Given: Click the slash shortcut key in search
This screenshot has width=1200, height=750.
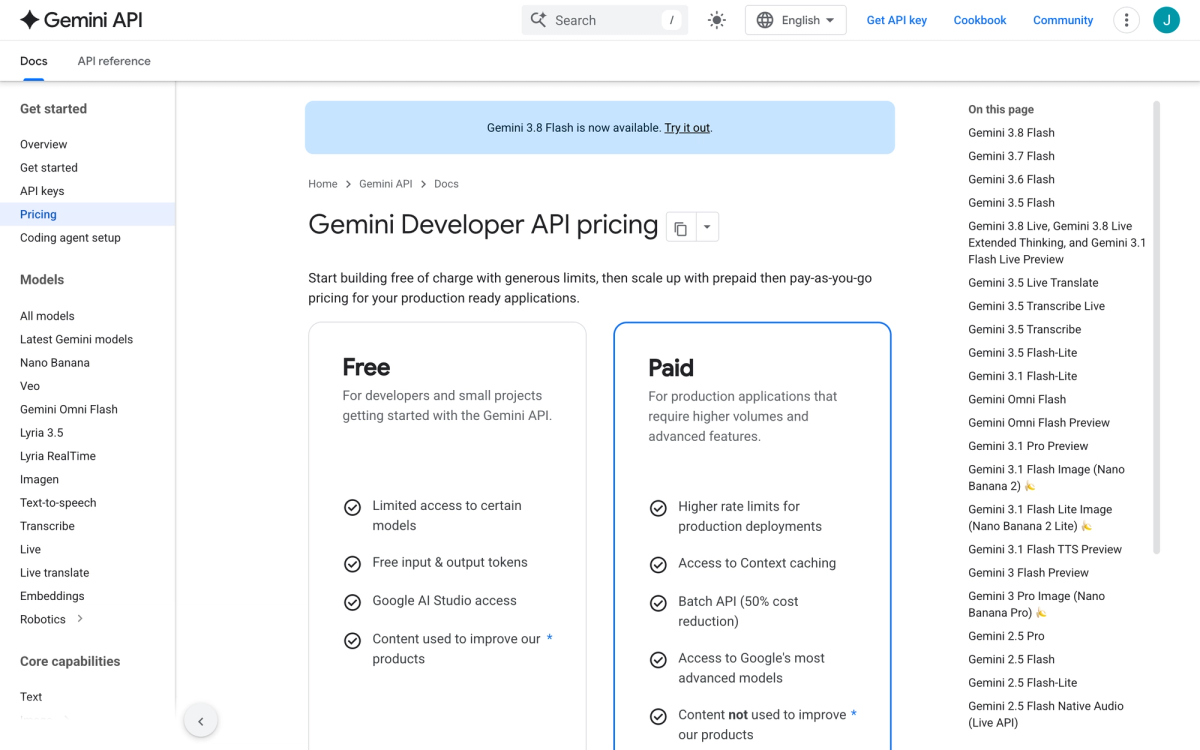Looking at the screenshot, I should pos(672,20).
